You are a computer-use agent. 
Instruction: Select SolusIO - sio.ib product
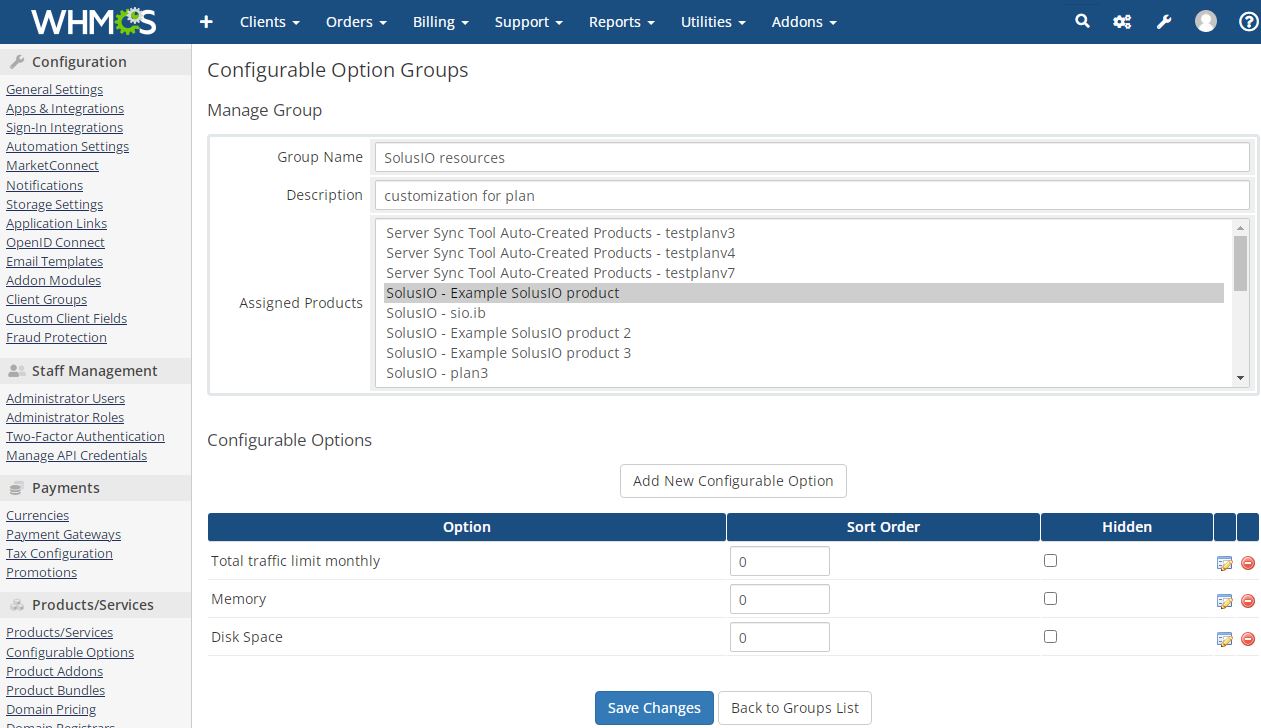point(804,313)
